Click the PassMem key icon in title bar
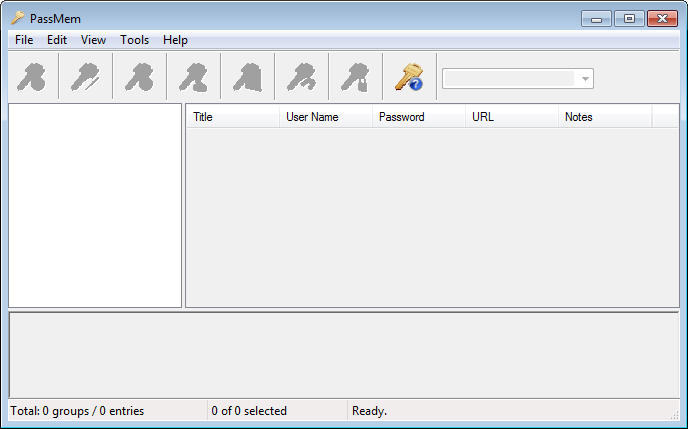This screenshot has height=429, width=688. (18, 18)
